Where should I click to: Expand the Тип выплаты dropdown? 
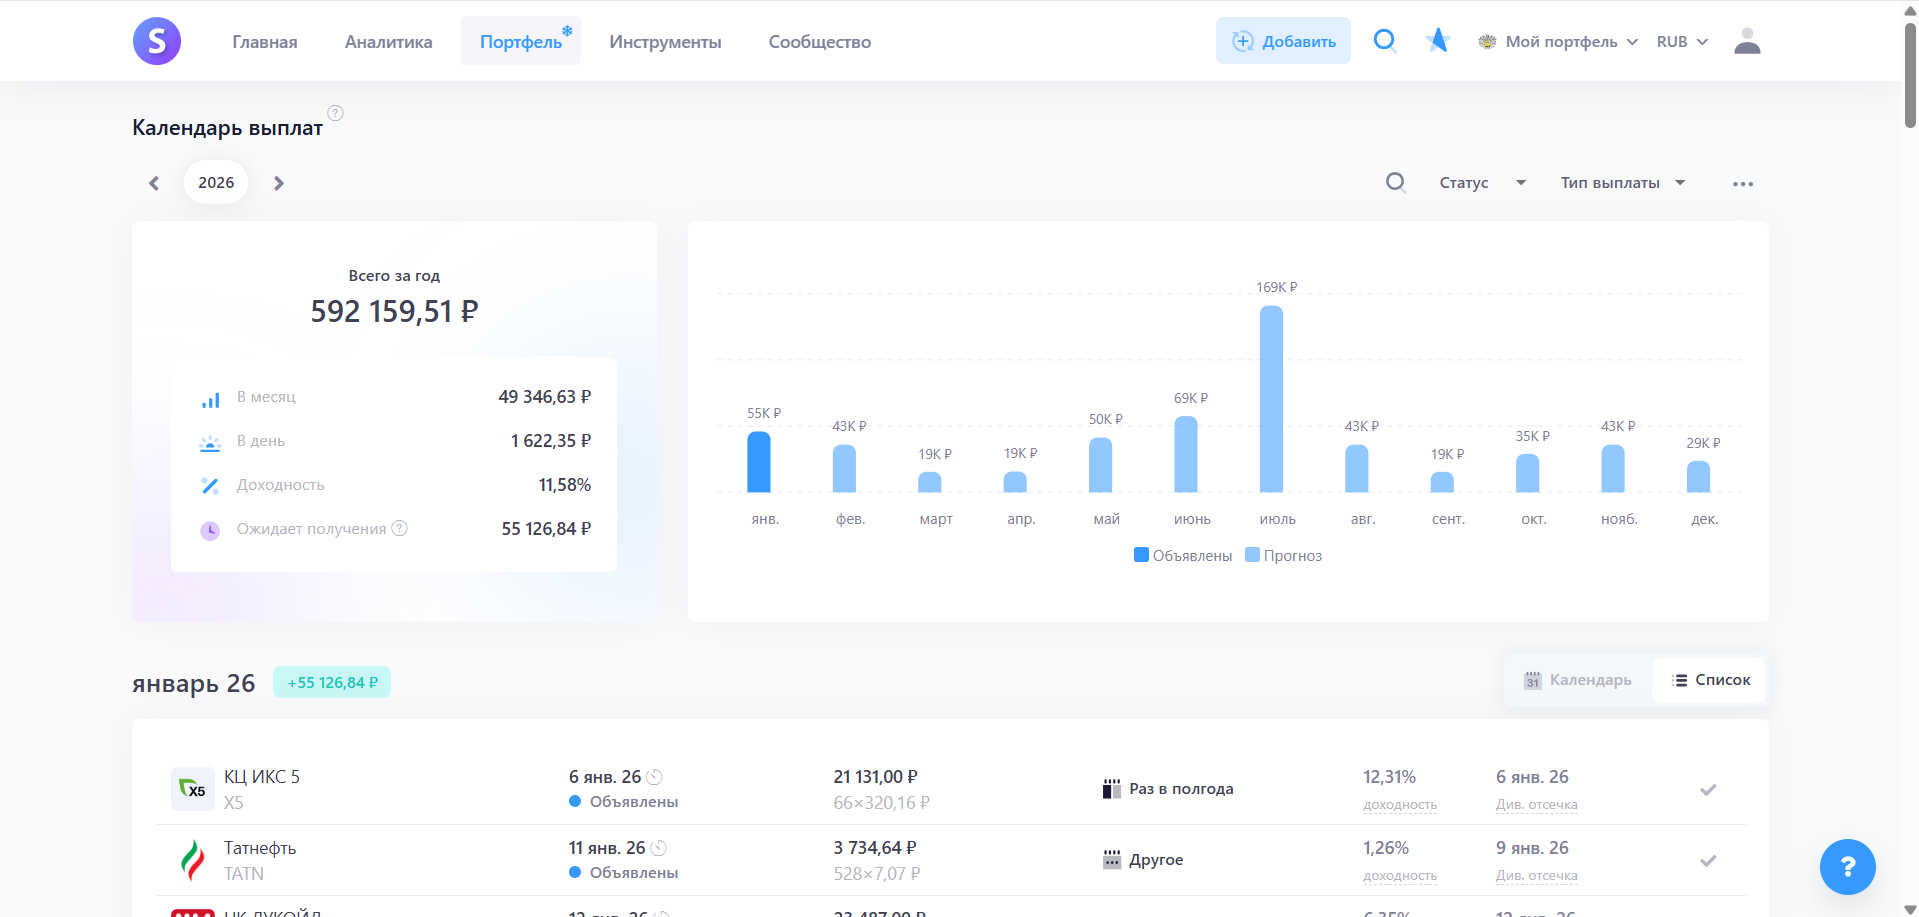click(1622, 183)
